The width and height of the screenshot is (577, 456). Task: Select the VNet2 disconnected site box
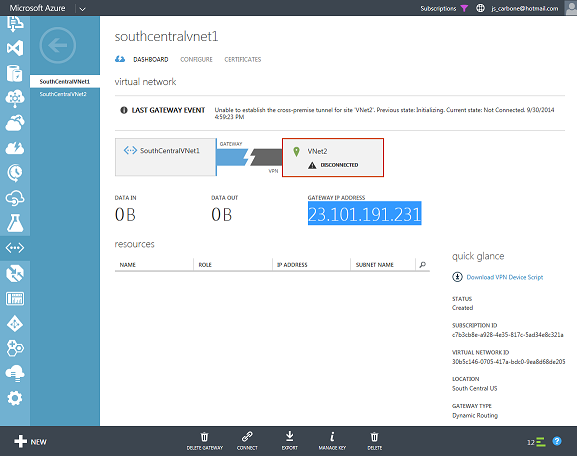tap(333, 158)
